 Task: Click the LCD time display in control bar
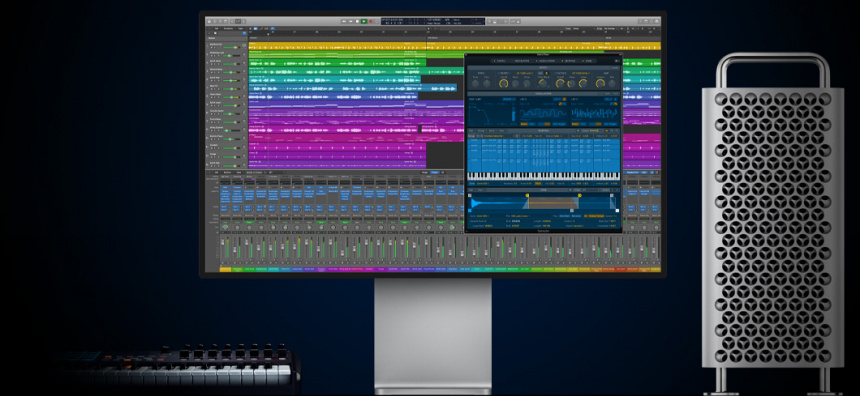(433, 21)
